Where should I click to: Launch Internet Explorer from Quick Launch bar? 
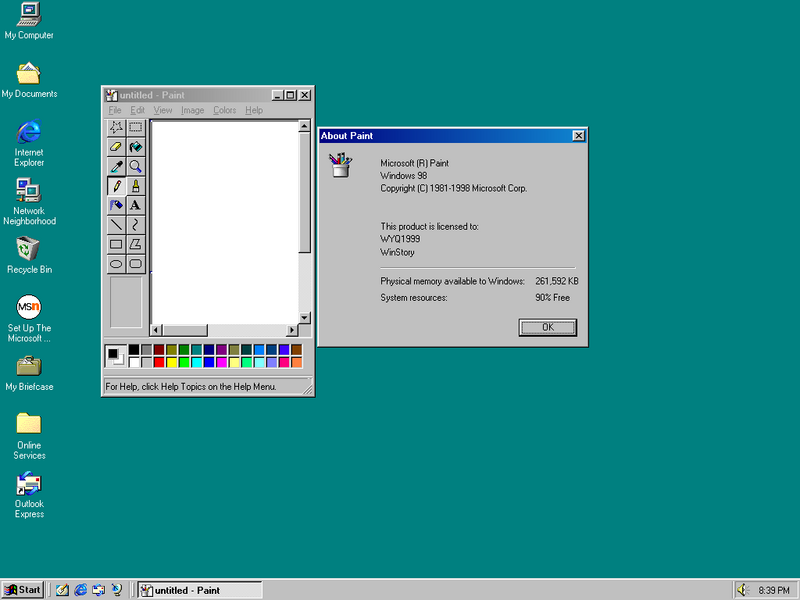point(80,590)
